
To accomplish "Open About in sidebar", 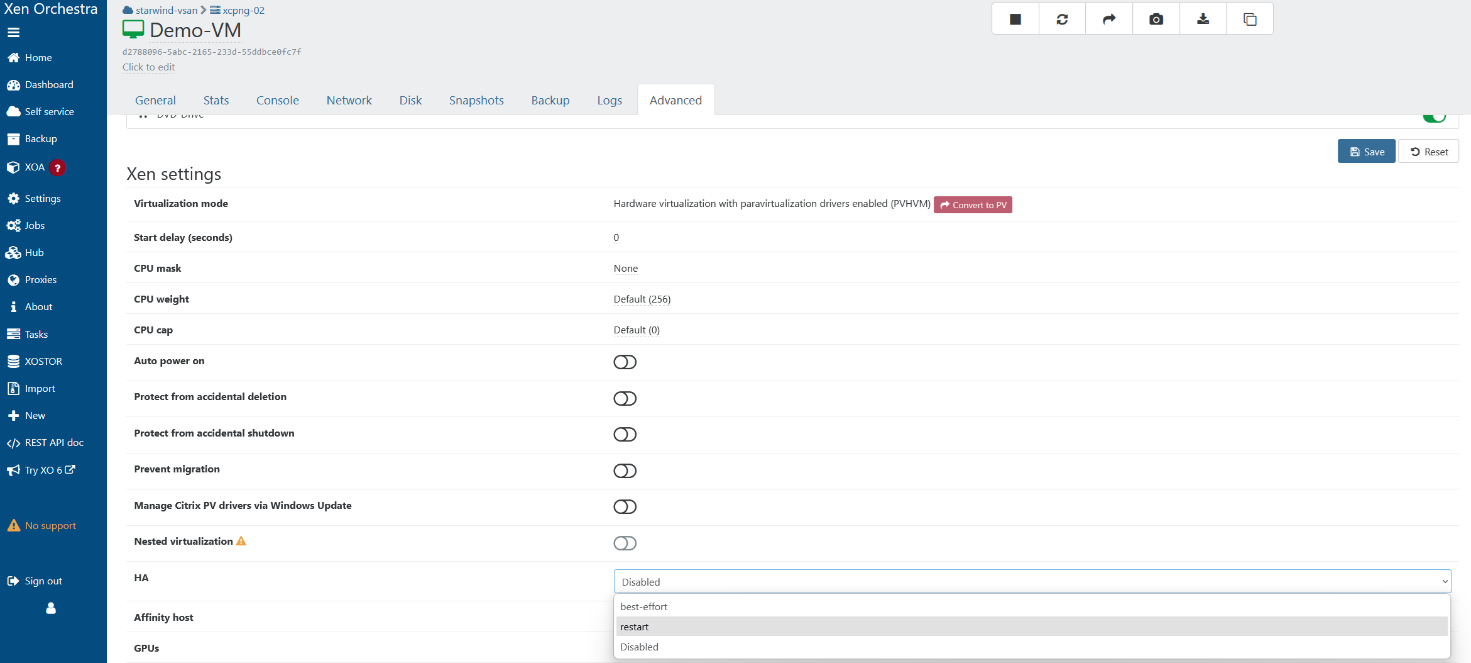I will pyautogui.click(x=30, y=307).
